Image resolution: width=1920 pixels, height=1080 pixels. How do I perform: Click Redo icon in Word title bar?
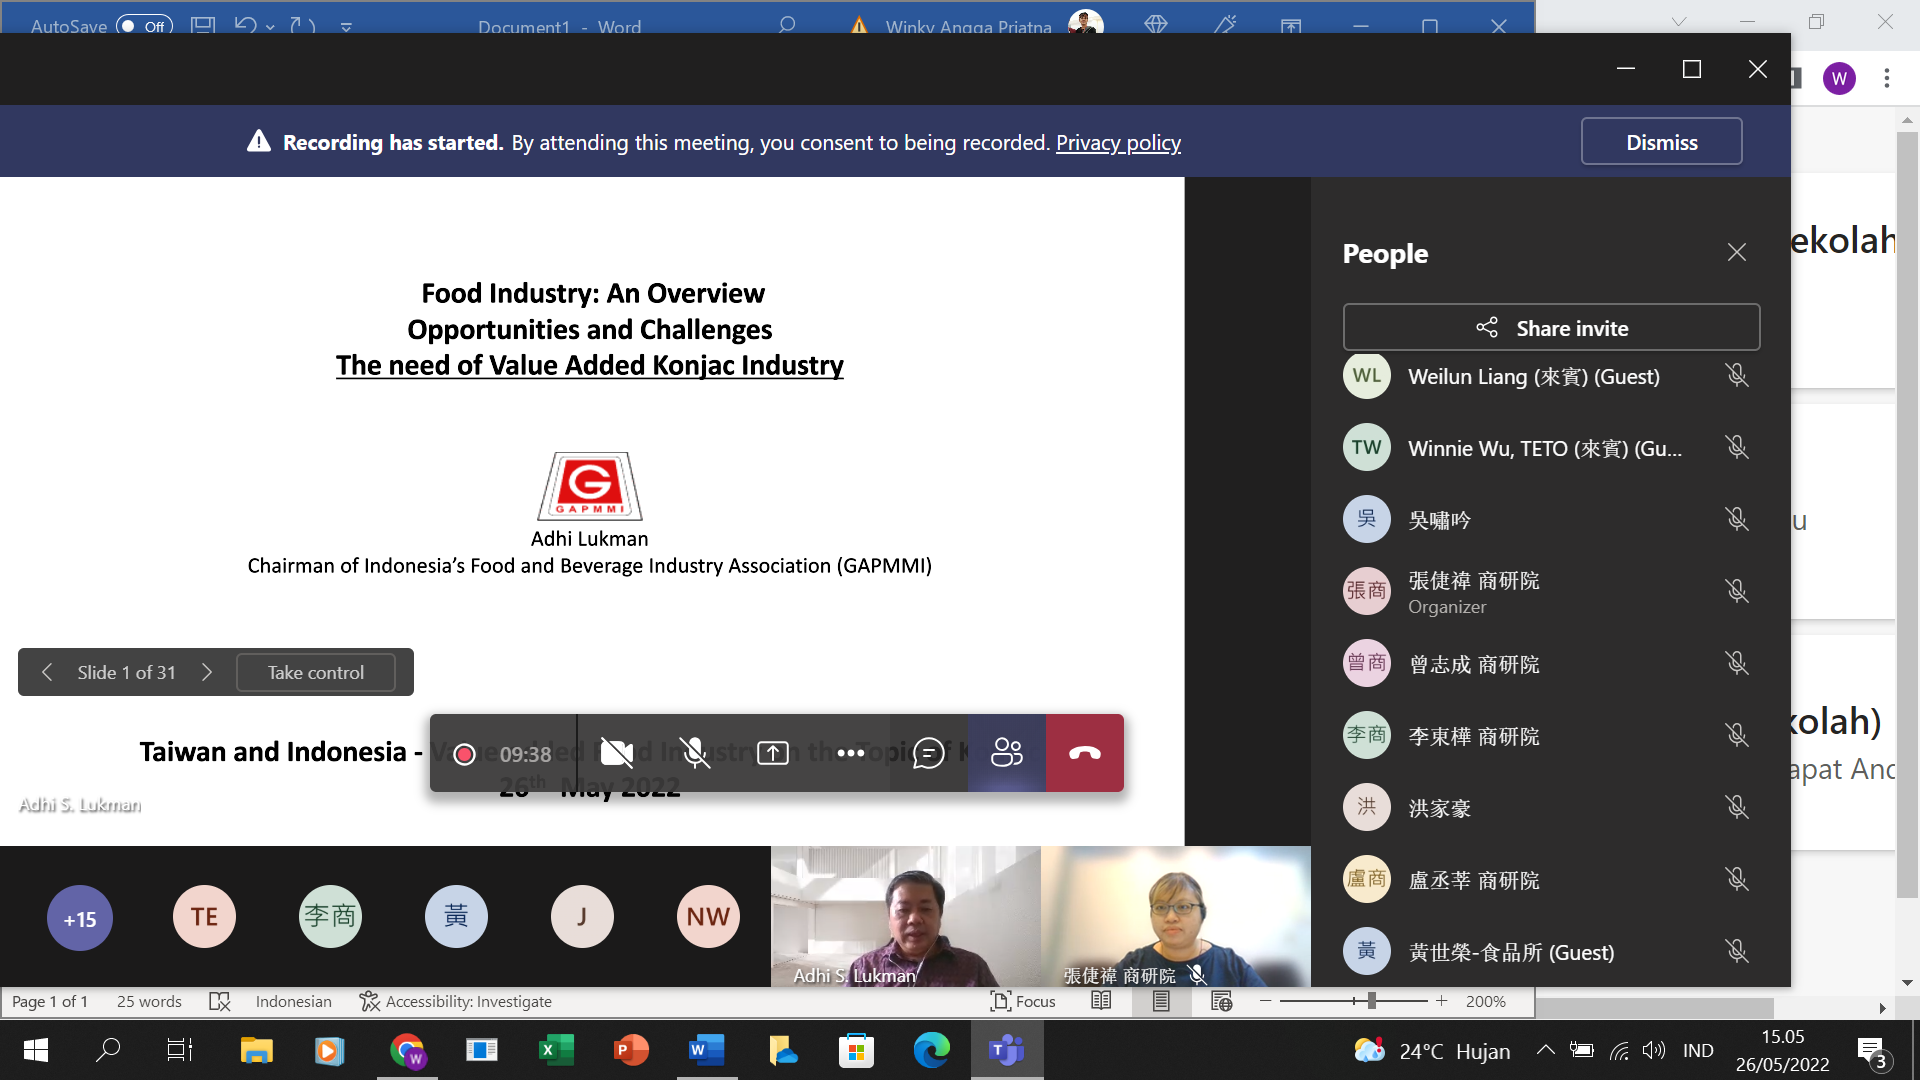coord(302,25)
